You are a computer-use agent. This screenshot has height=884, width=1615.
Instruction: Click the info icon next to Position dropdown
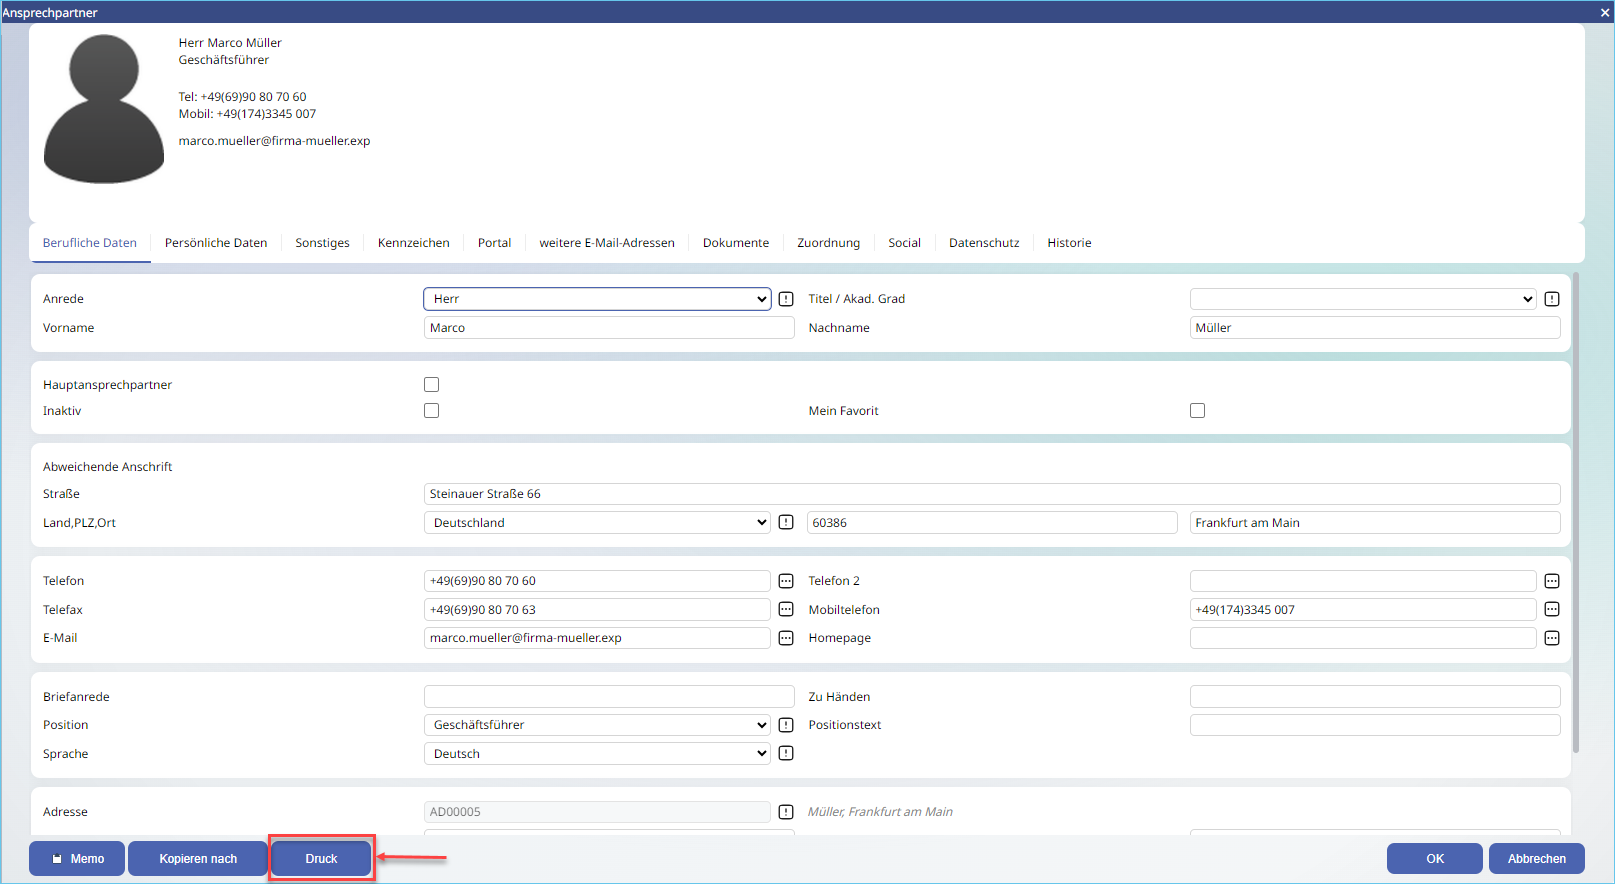[x=786, y=725]
